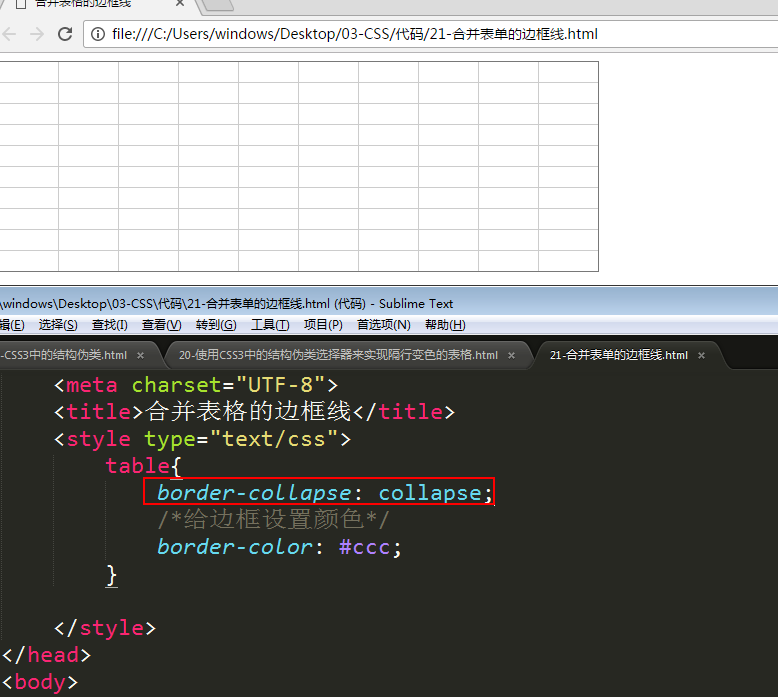Click the browser forward arrow
The height and width of the screenshot is (697, 778).
pos(37,34)
